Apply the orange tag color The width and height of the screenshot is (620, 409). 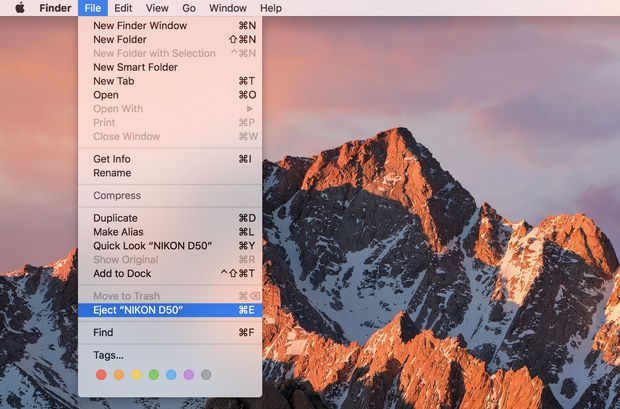[118, 375]
